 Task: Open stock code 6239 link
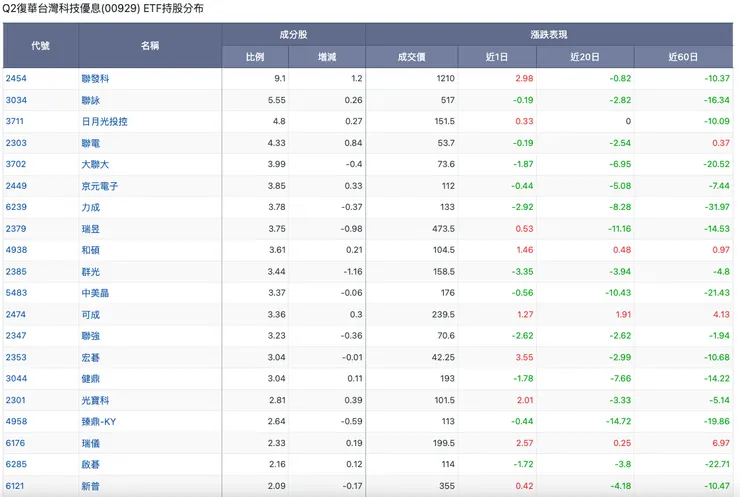(x=16, y=207)
